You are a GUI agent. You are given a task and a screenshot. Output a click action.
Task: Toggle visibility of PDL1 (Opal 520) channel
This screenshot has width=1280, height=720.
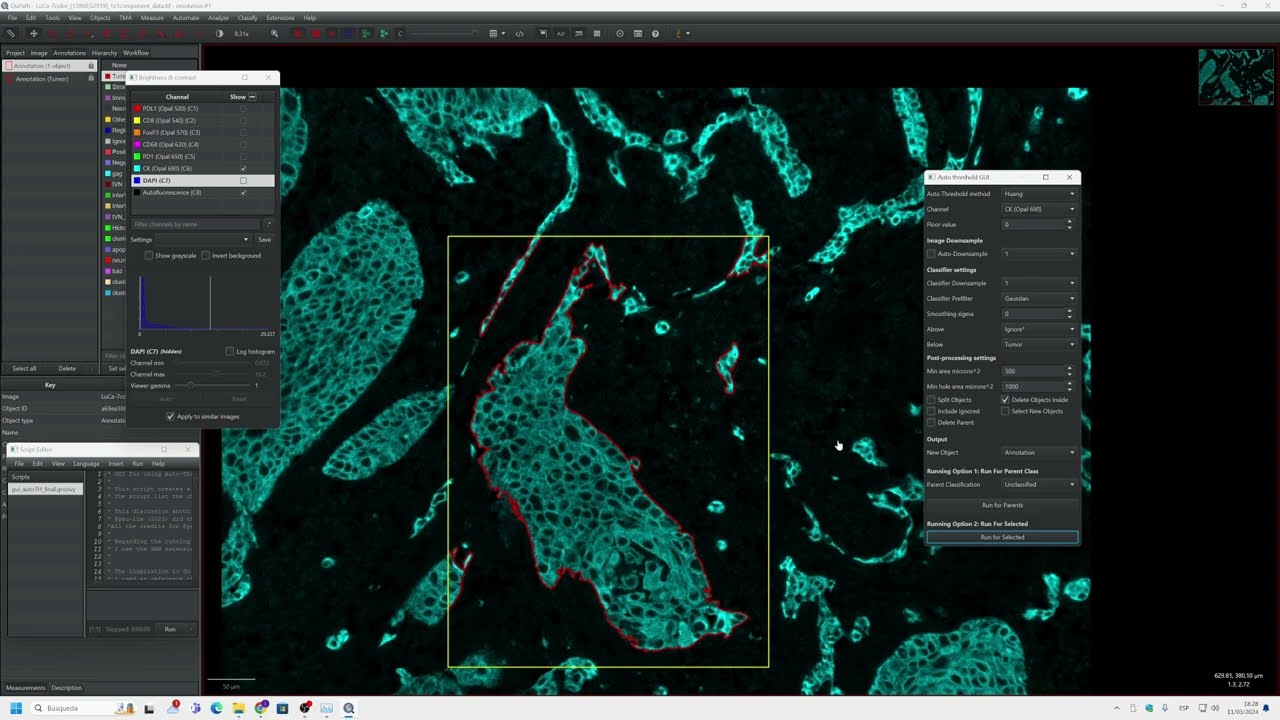click(x=243, y=108)
